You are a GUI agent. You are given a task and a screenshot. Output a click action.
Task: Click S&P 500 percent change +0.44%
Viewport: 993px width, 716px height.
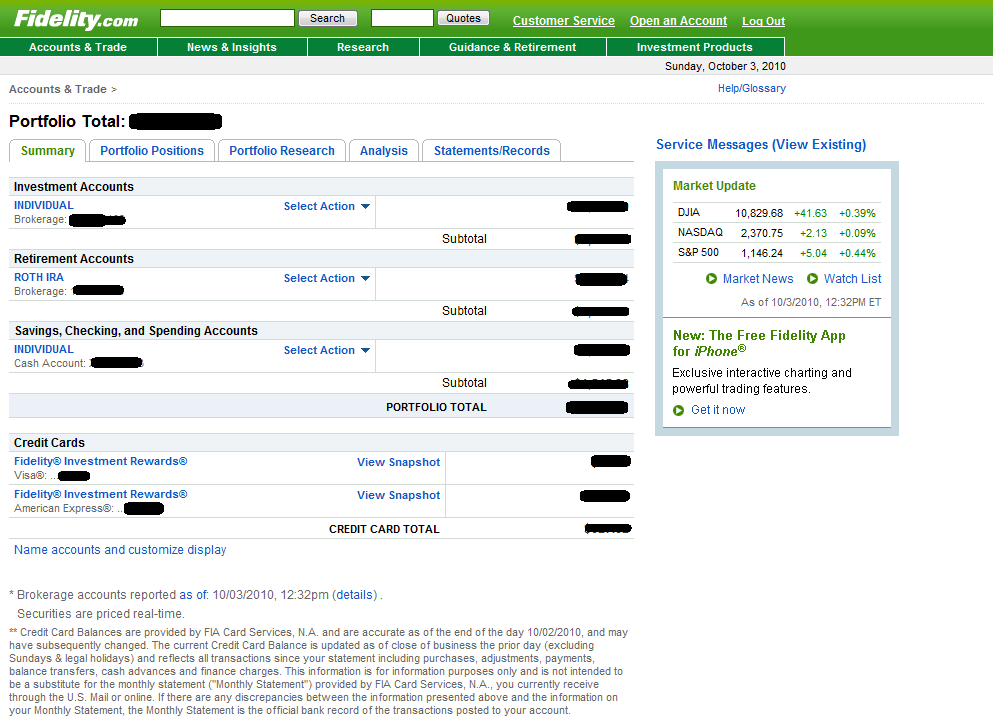click(x=857, y=253)
